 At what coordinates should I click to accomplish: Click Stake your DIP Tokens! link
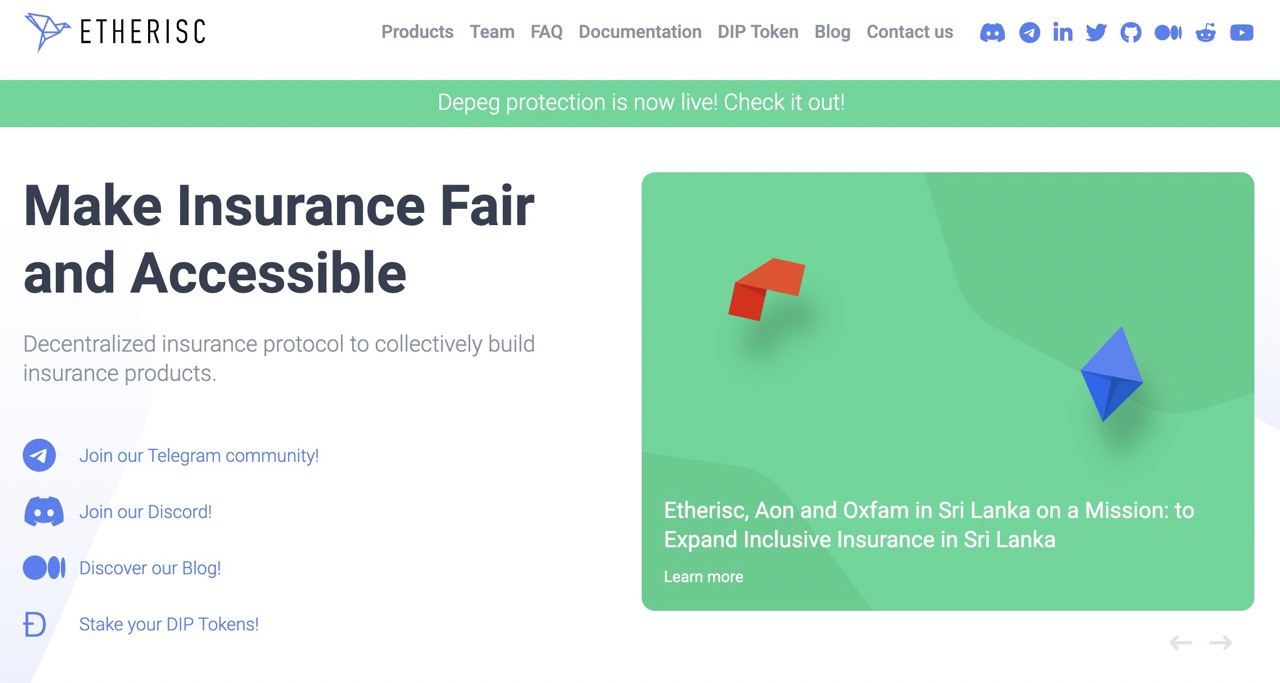169,623
